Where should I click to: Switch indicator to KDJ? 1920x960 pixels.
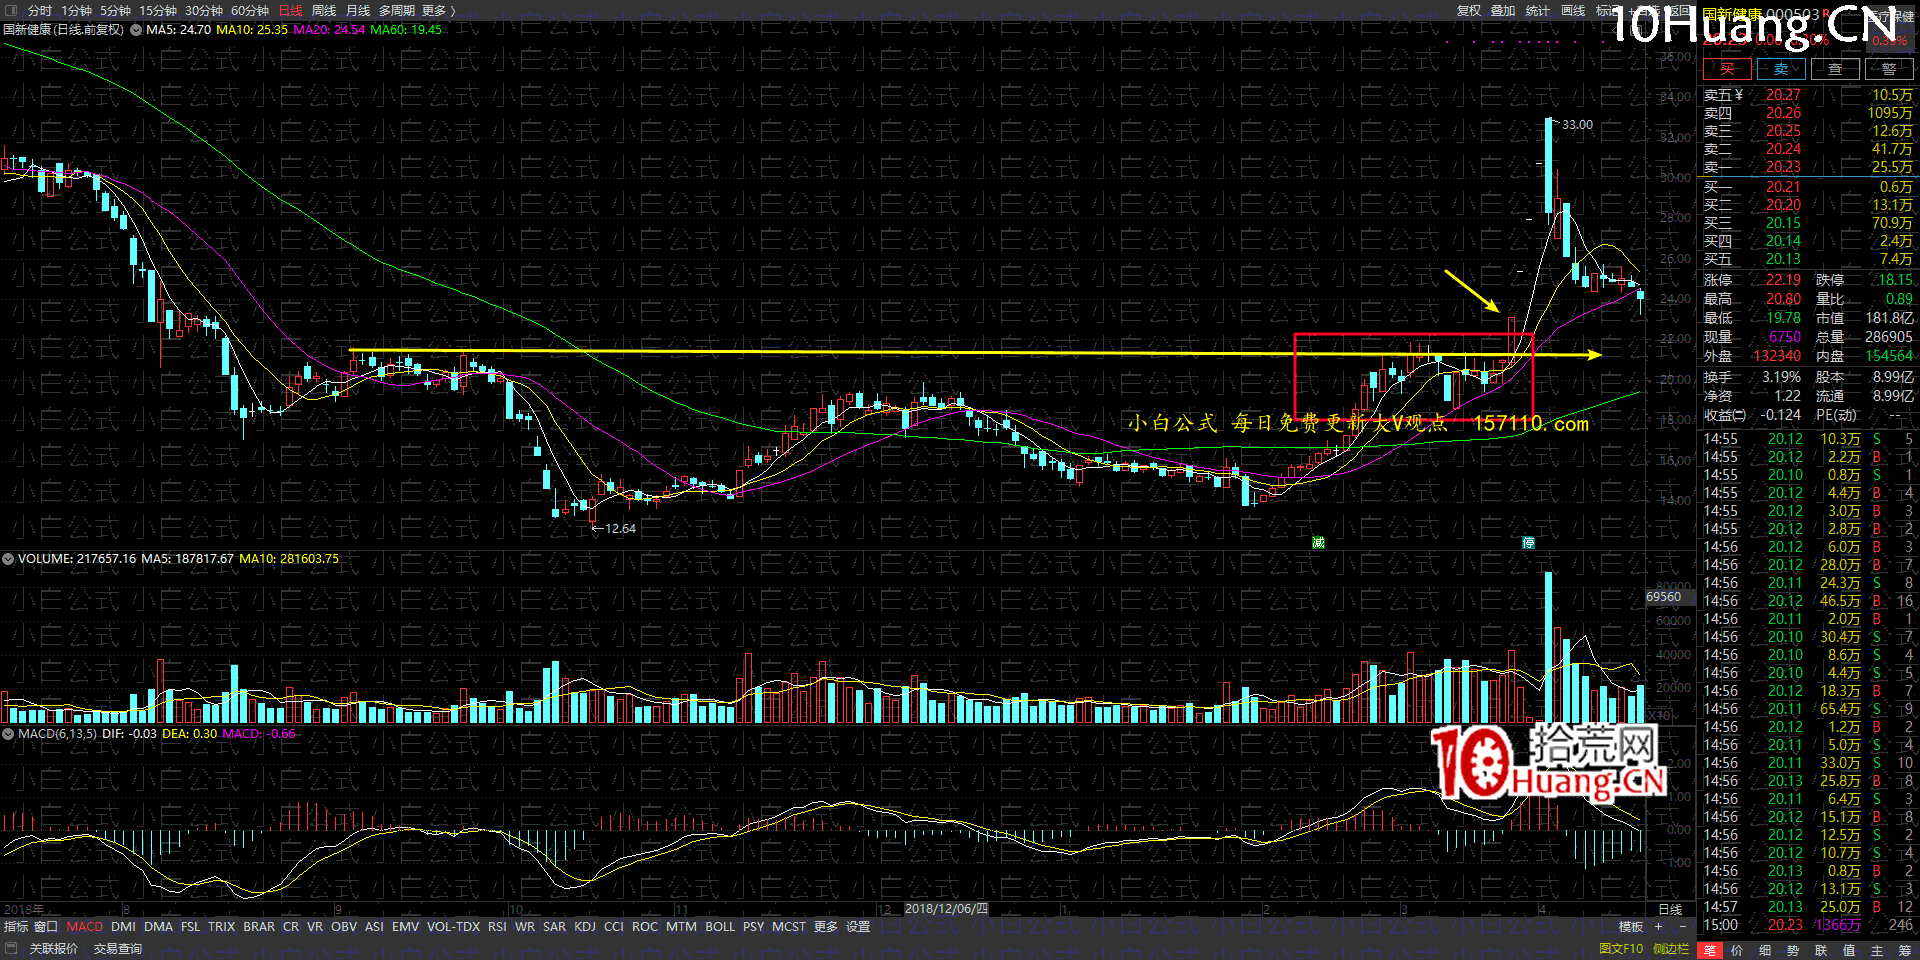pos(585,927)
